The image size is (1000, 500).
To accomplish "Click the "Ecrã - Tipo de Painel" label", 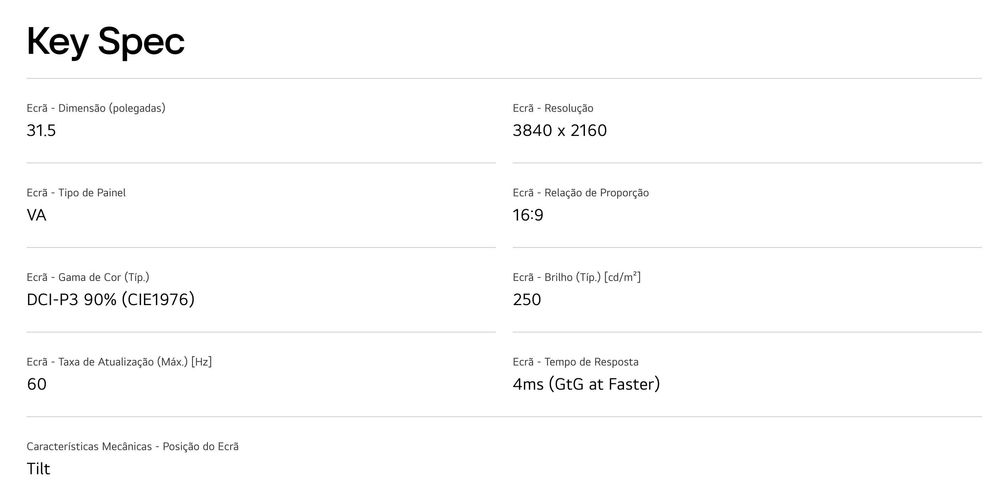I will pyautogui.click(x=76, y=193).
